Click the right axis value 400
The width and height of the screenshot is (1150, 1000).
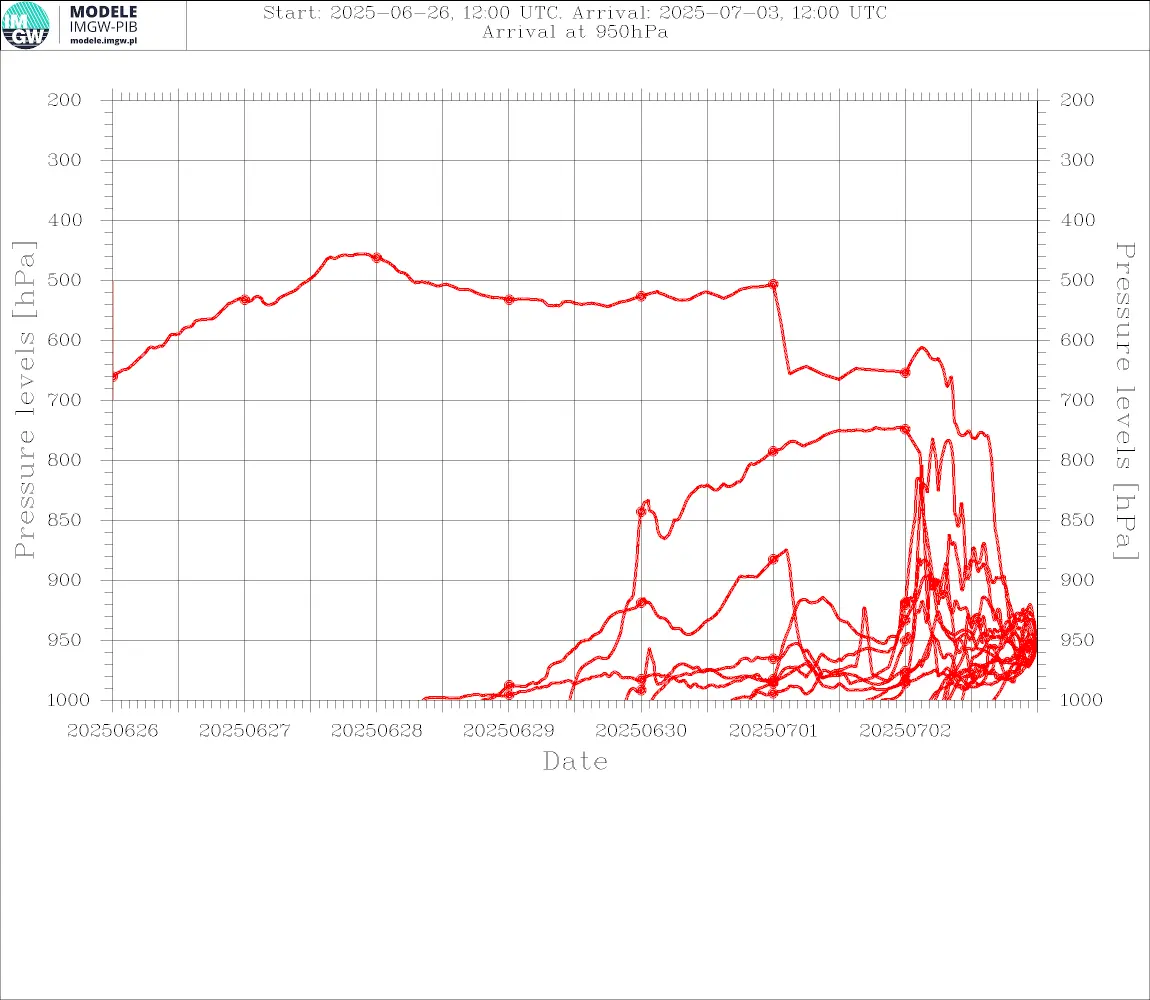pos(1077,220)
